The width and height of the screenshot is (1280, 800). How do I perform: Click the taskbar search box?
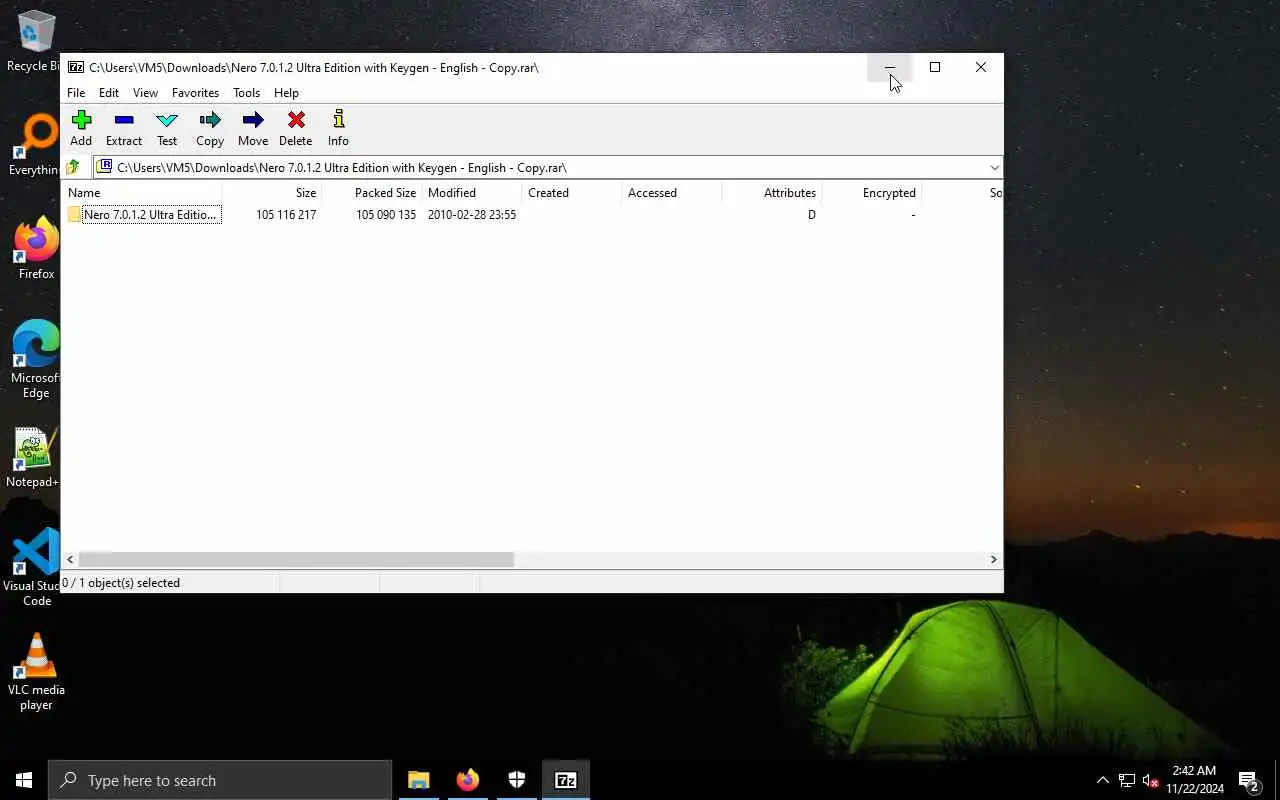pos(220,780)
